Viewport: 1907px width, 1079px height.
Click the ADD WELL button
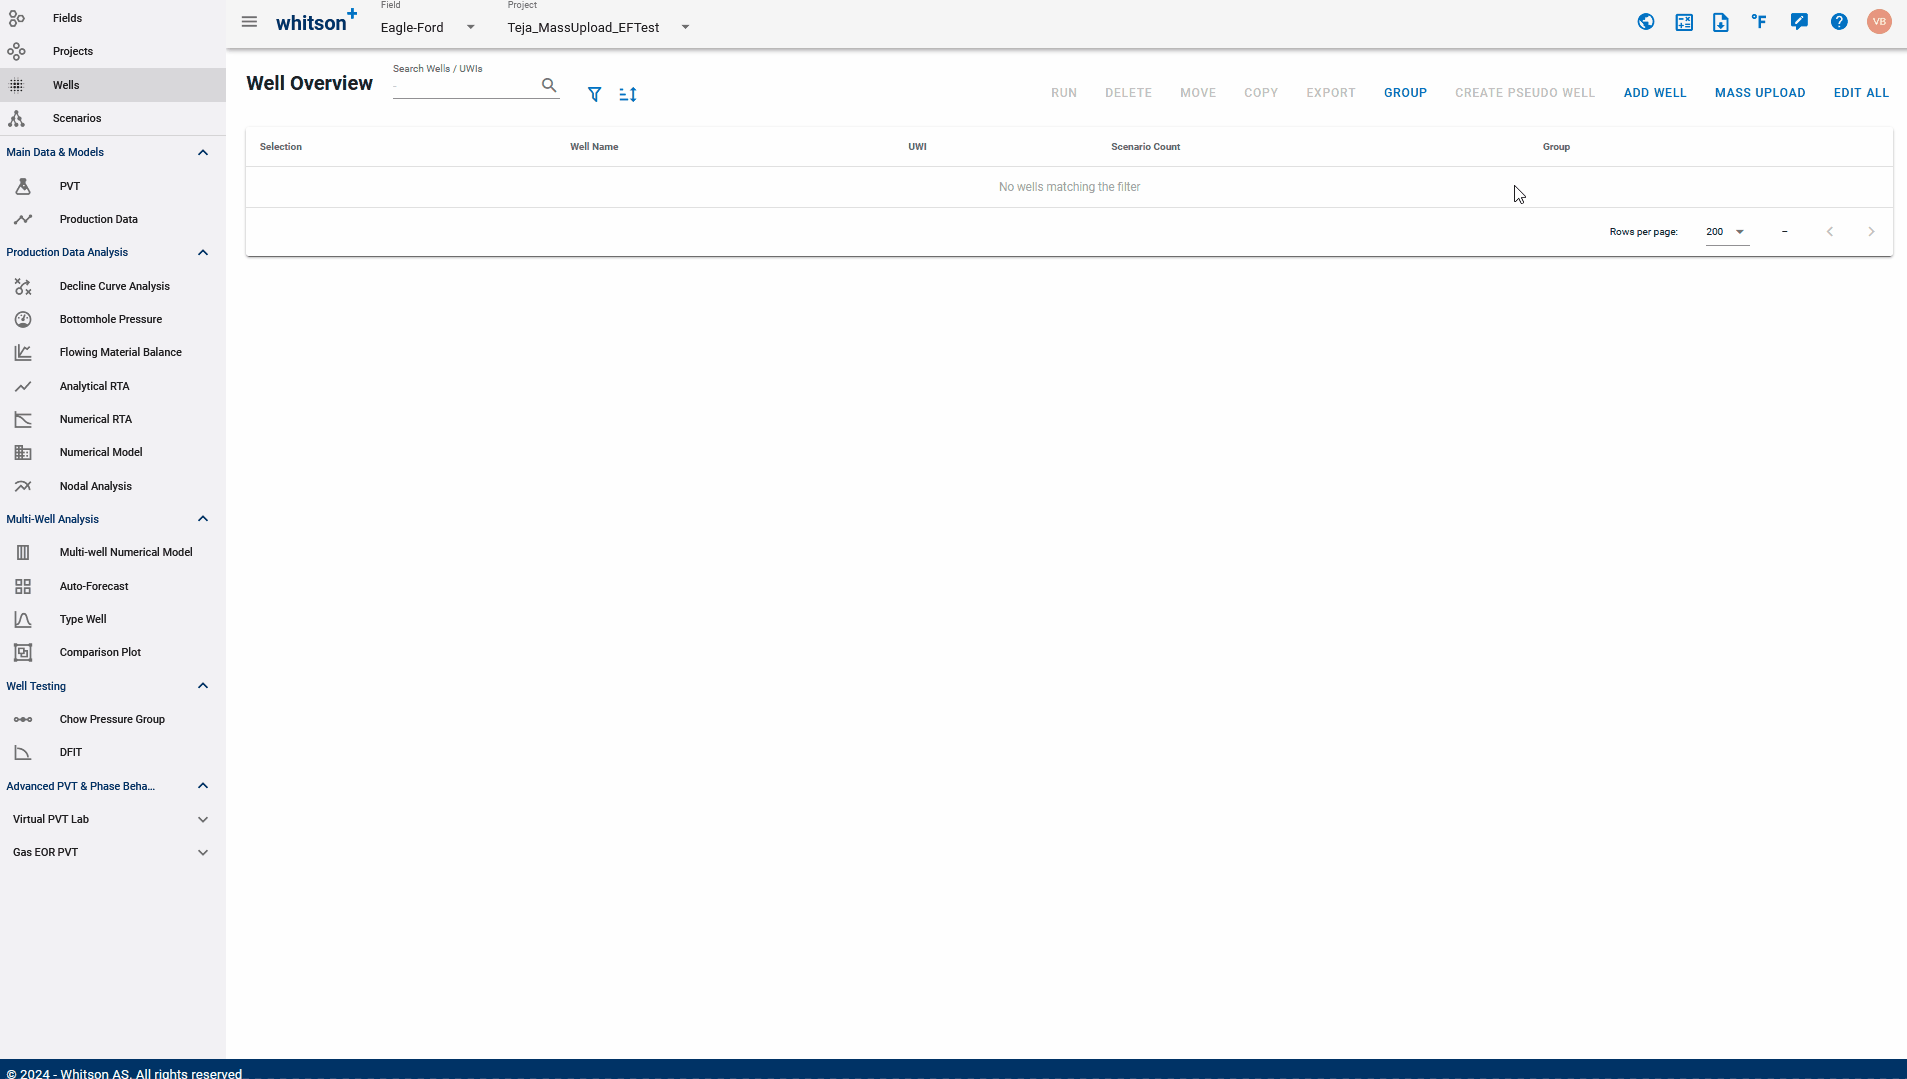coord(1655,93)
